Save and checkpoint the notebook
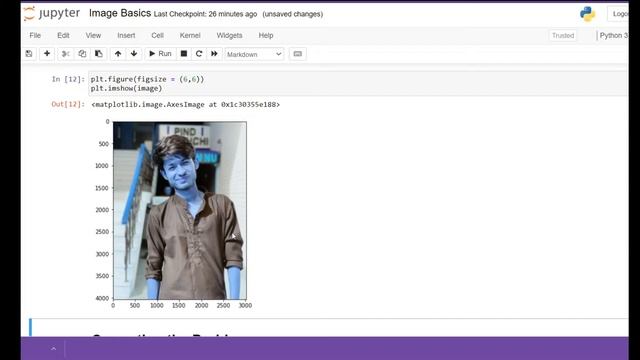Screen dimensions: 640x360 29,54
